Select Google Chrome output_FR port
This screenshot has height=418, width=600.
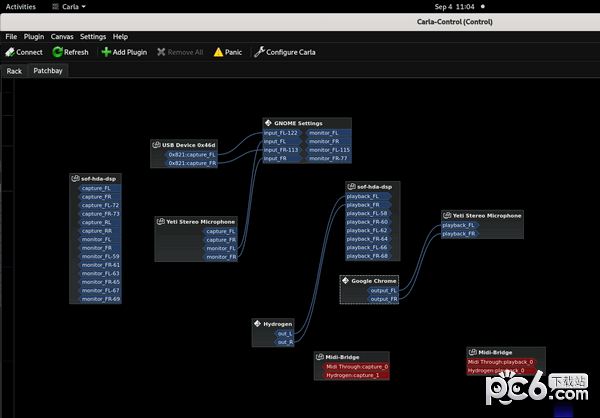click(383, 299)
